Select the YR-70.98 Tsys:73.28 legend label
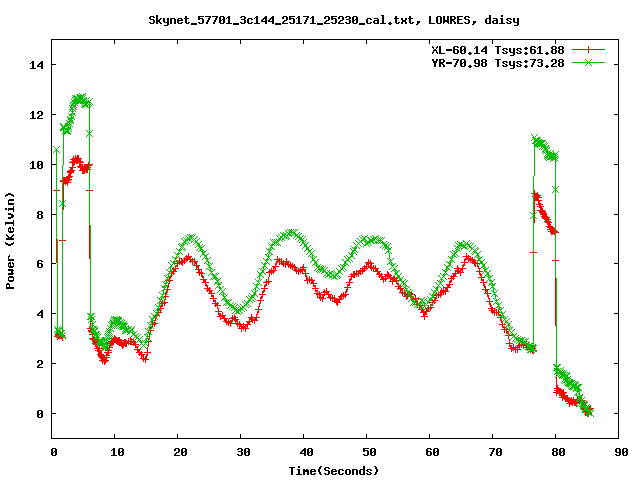This screenshot has width=640, height=480. click(498, 63)
